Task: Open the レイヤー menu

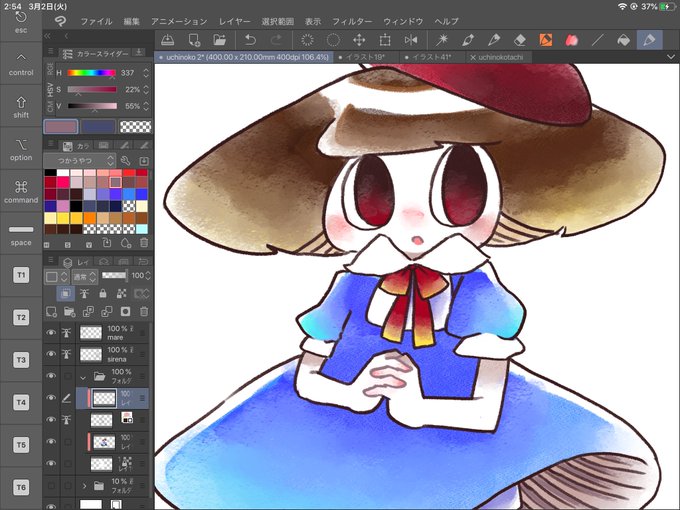Action: [234, 21]
